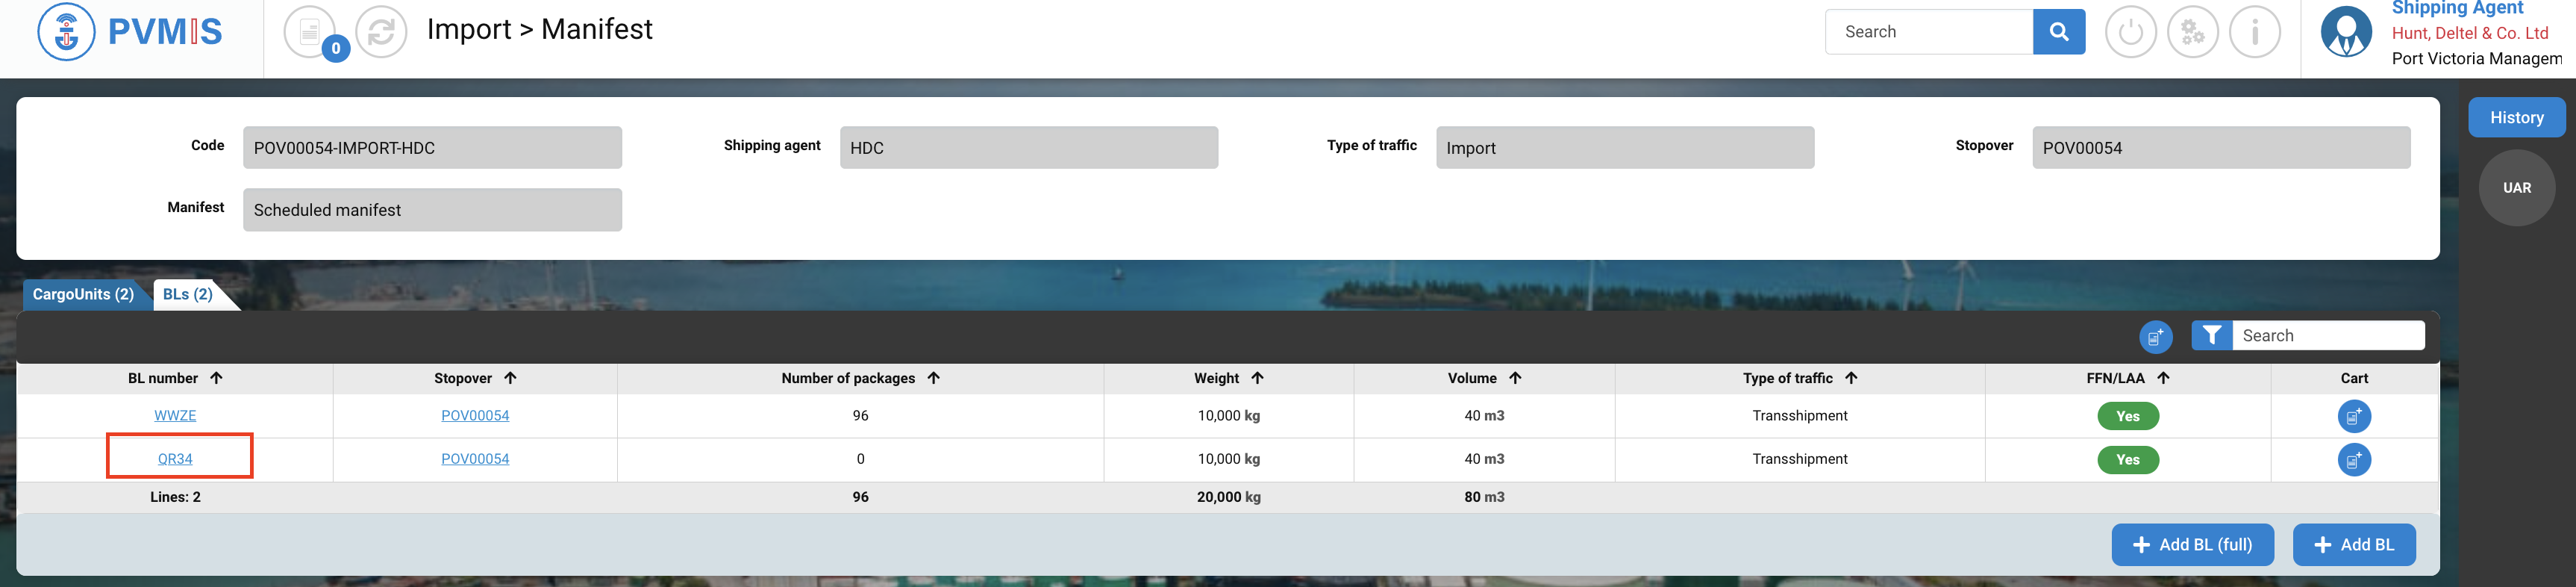The height and width of the screenshot is (587, 2576).
Task: Switch to the CargoUnits (2) tab
Action: (83, 294)
